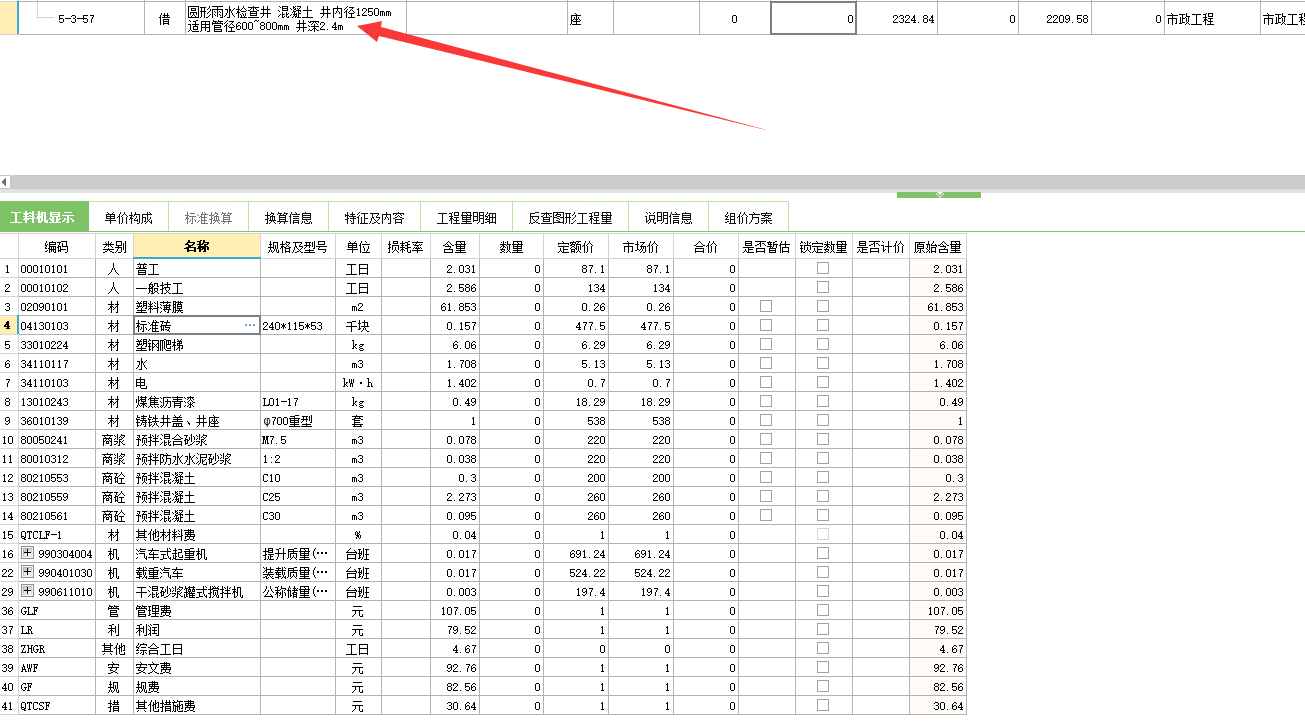This screenshot has width=1305, height=721.
Task: Toggle 锁定数量 checkbox for 煤焦沥青漆
Action: click(x=823, y=401)
